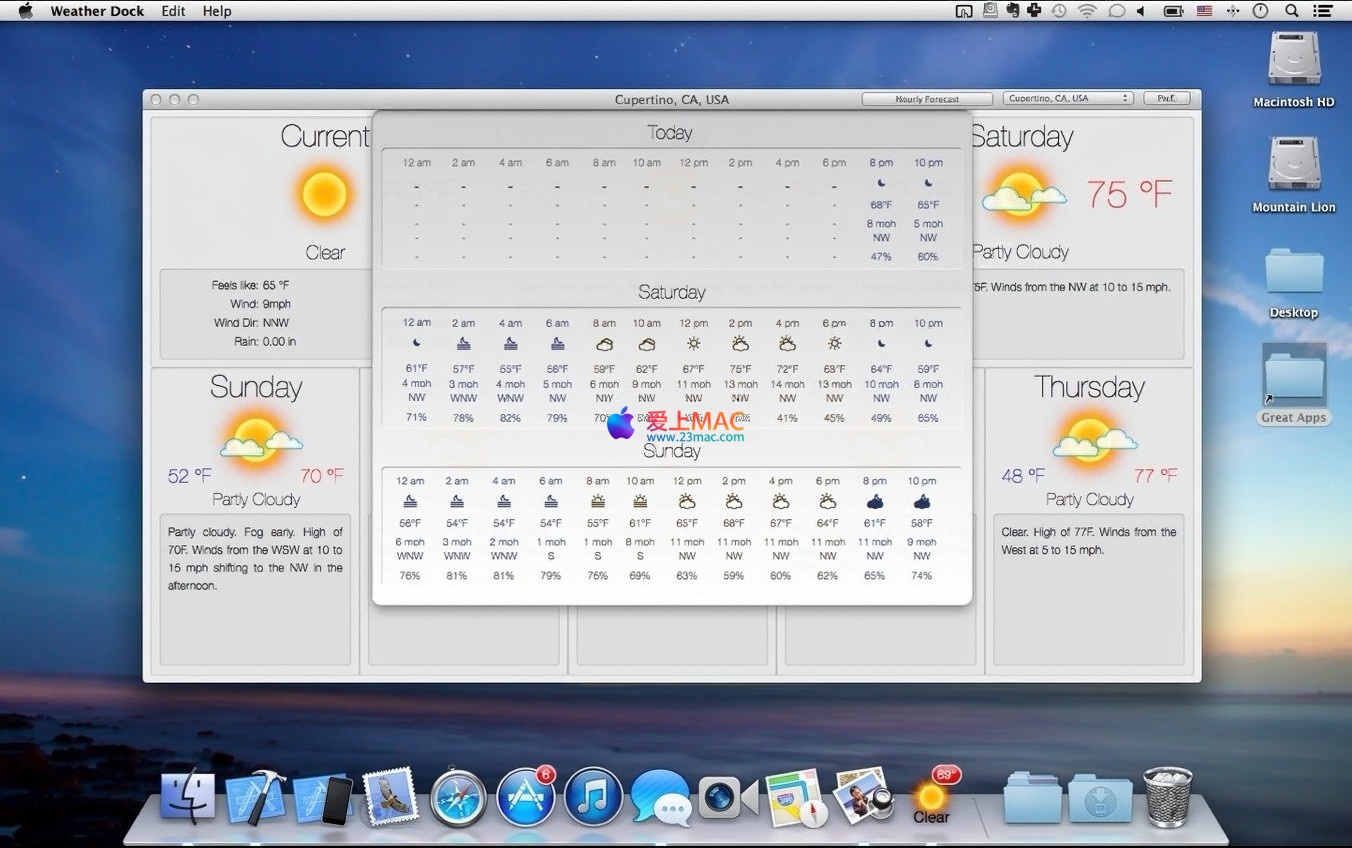Click Saturday's partly cloudy weather icon
Screen dimensions: 1352x848
click(1022, 194)
